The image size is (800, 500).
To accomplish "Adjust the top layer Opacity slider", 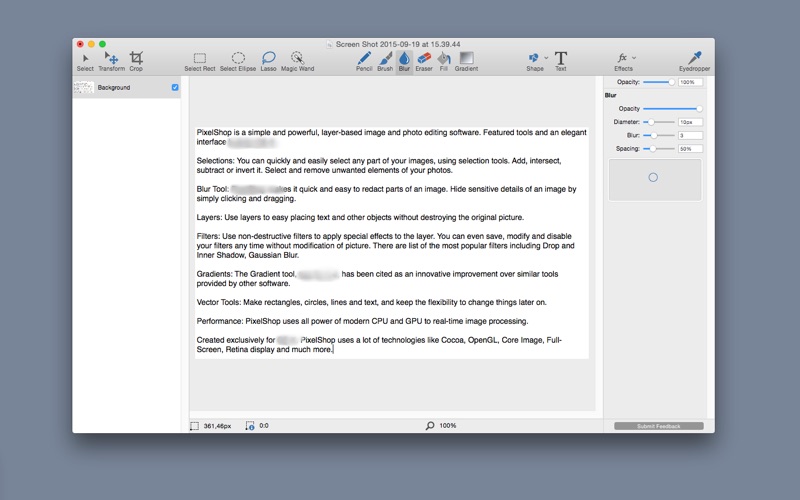I will click(x=659, y=82).
